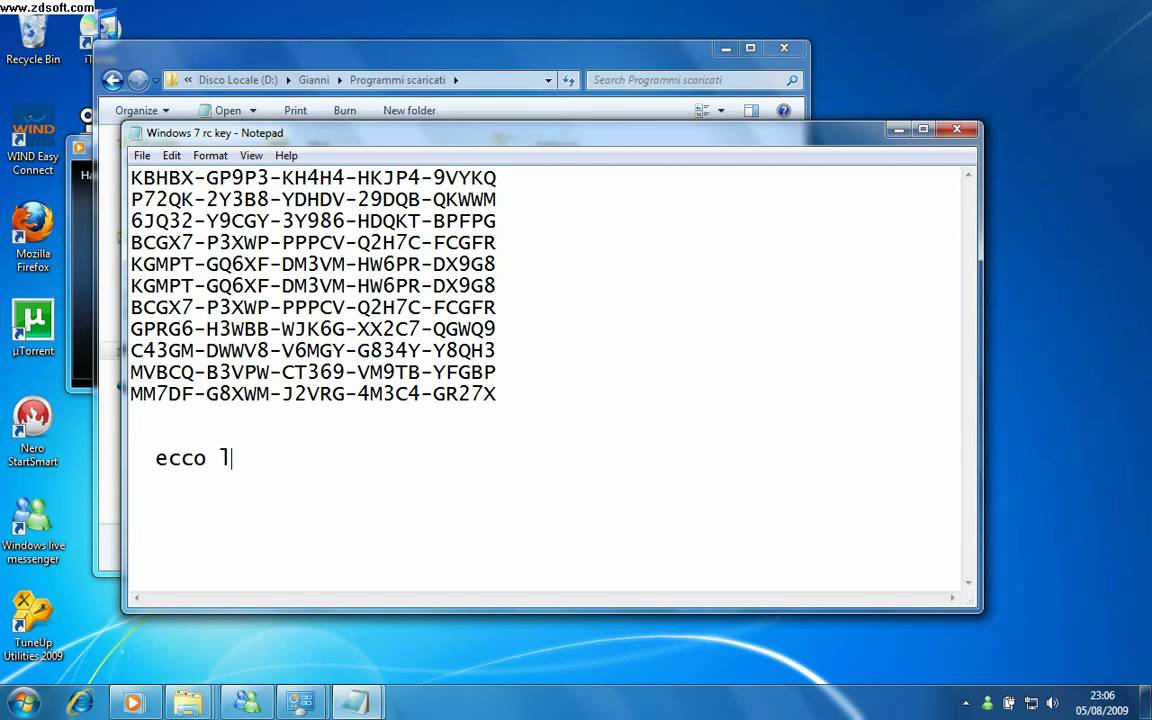
Task: Expand the view options dropdown arrow
Action: coord(721,111)
